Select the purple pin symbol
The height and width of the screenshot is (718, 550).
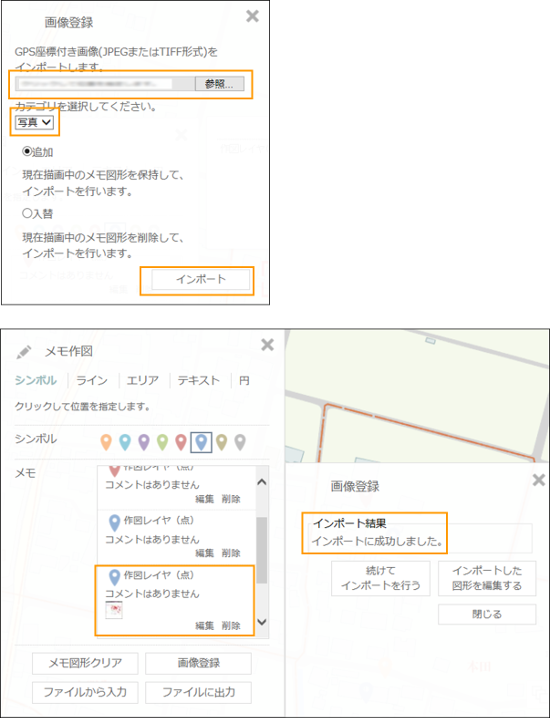click(144, 442)
